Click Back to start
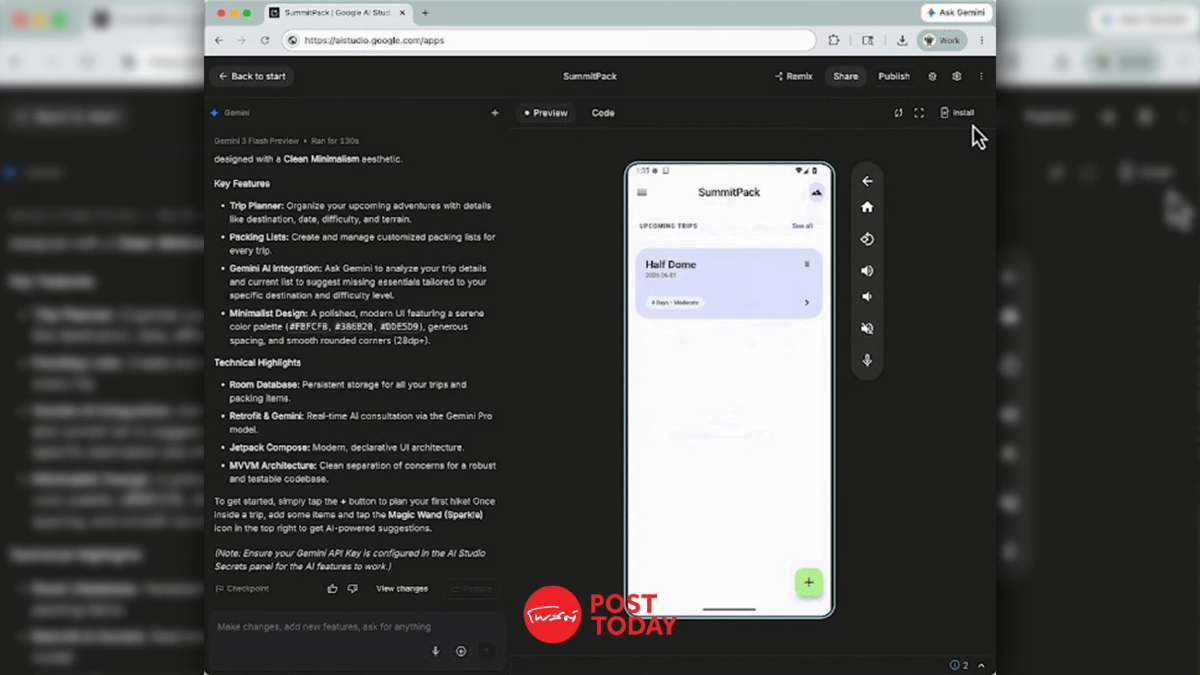This screenshot has width=1200, height=675. pos(251,76)
